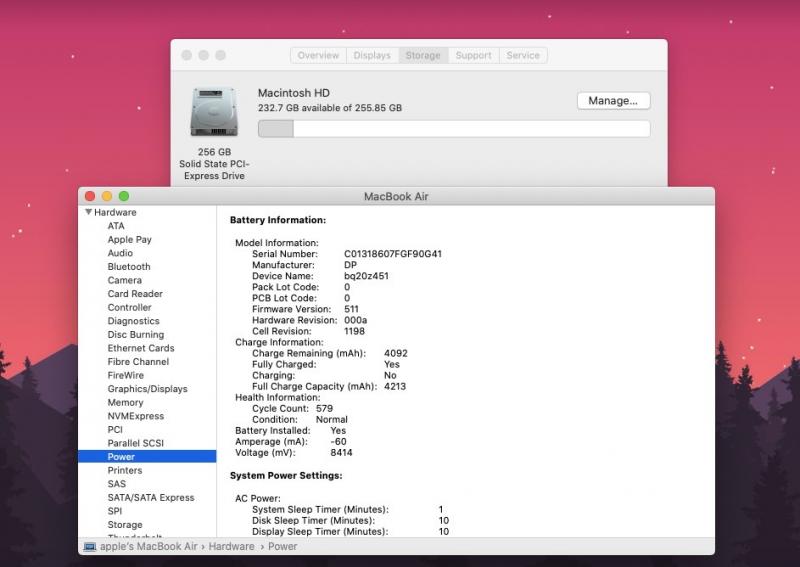Minimize the MacBook Air window using the yellow button

107,196
